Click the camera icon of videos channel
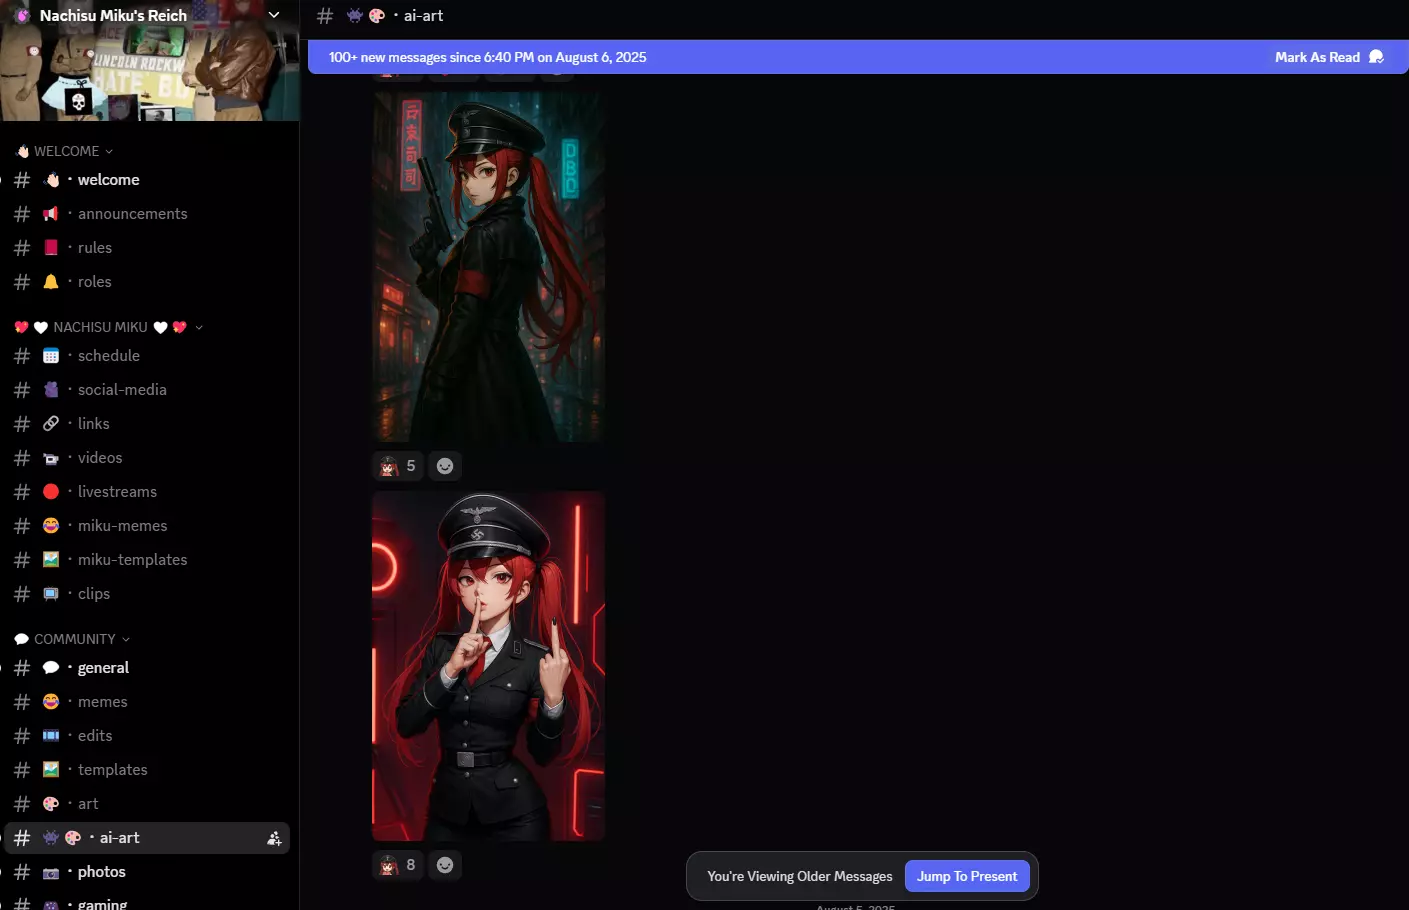The height and width of the screenshot is (910, 1409). (51, 458)
